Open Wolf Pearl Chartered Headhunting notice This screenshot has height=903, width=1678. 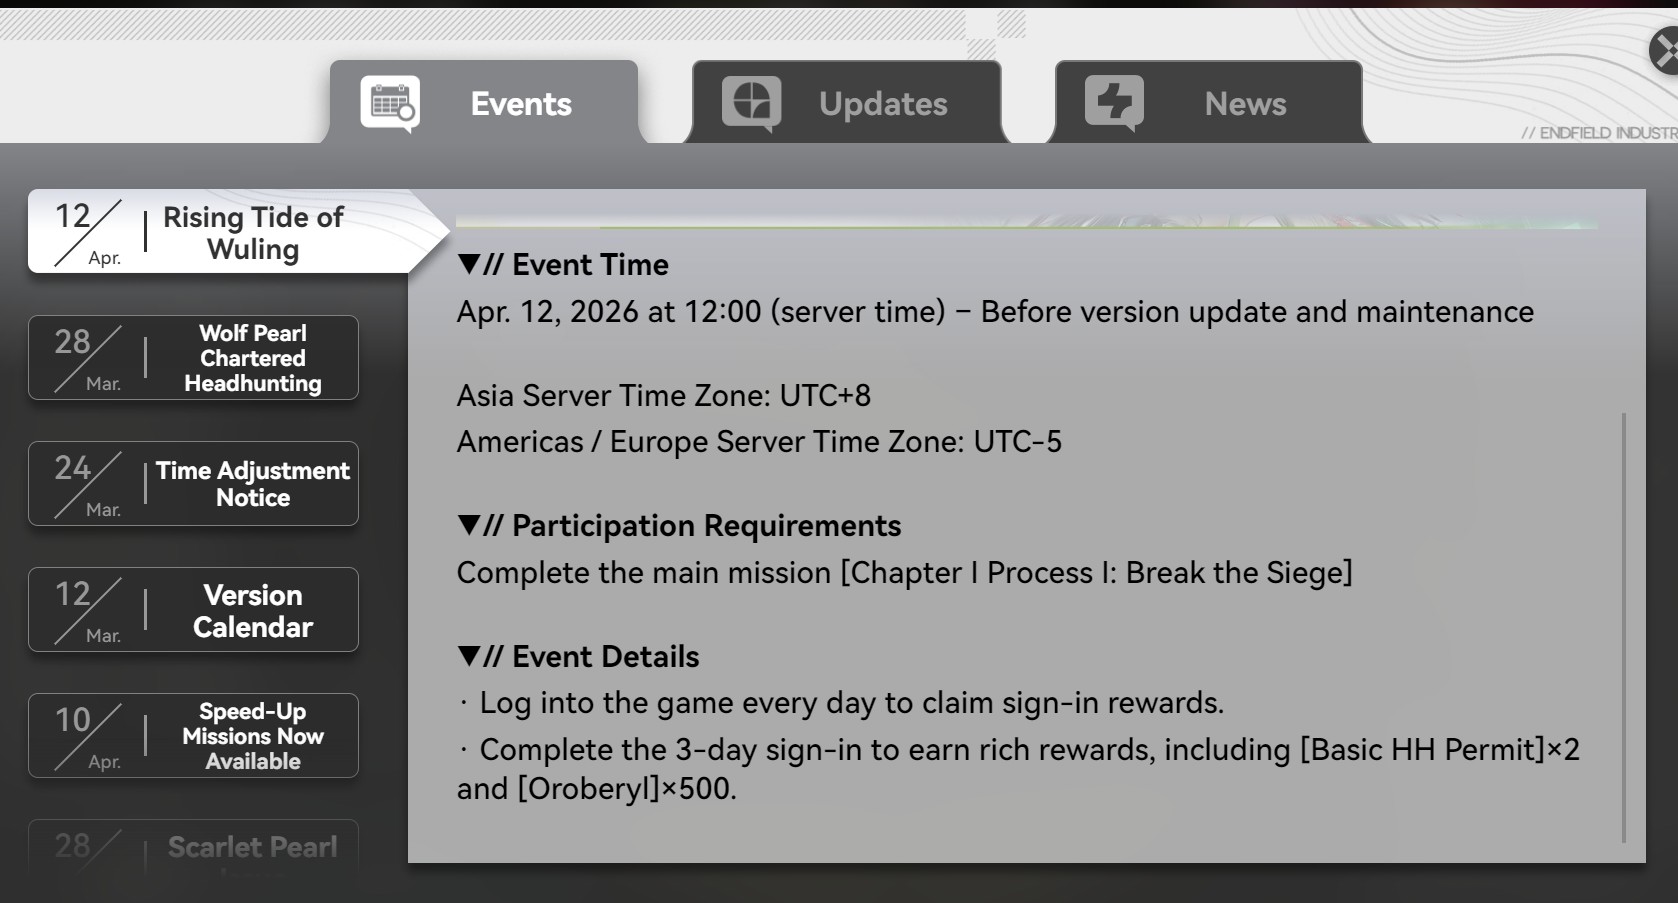193,358
